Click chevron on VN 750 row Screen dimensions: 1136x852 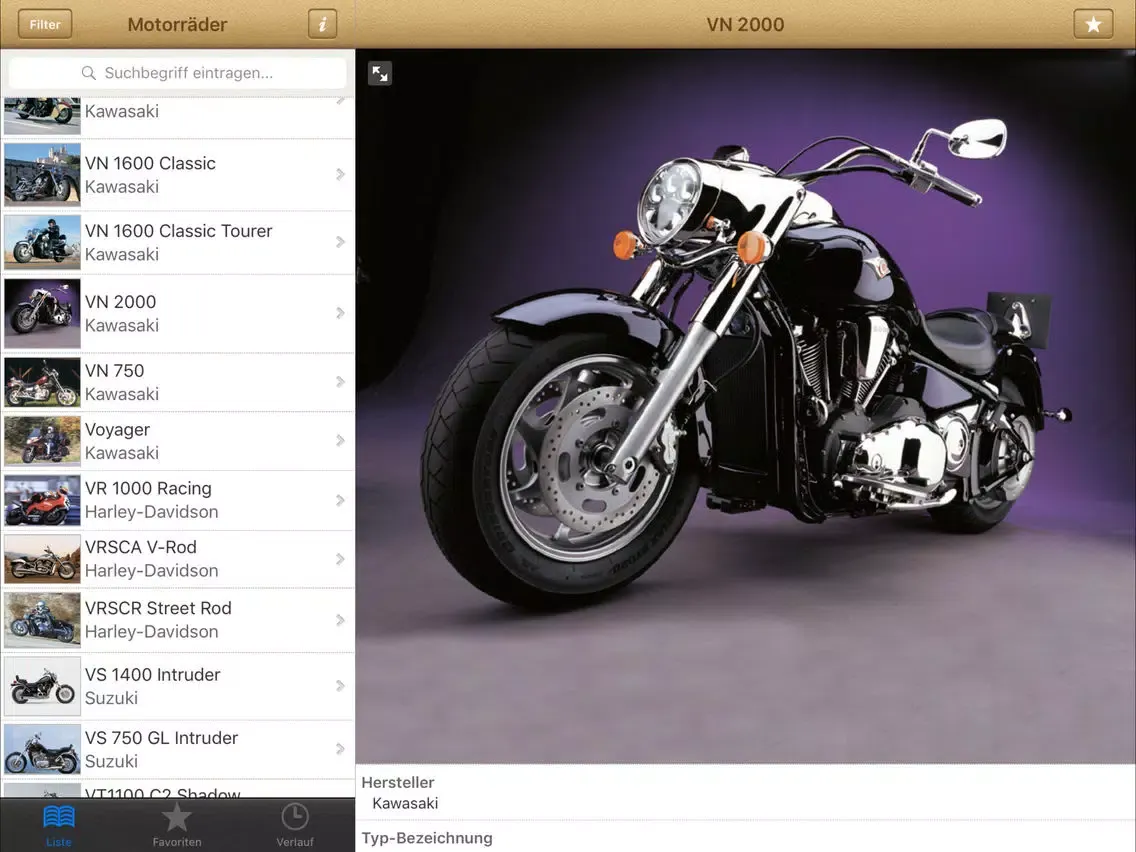click(x=341, y=382)
